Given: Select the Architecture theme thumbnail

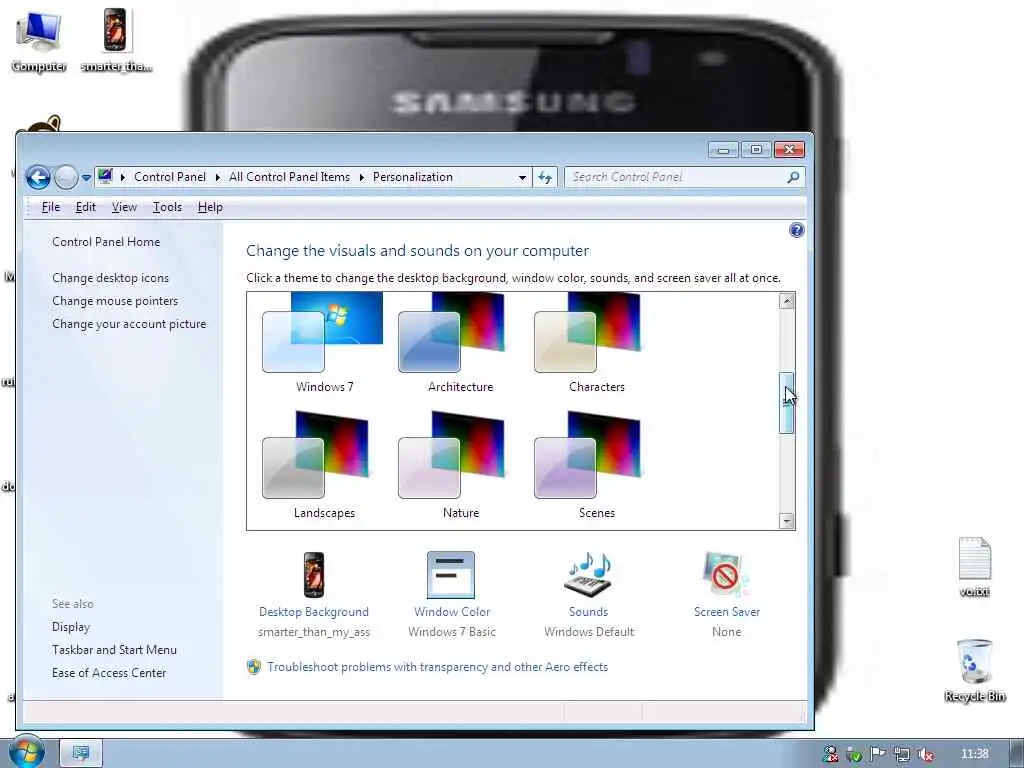Looking at the screenshot, I should pos(452,333).
